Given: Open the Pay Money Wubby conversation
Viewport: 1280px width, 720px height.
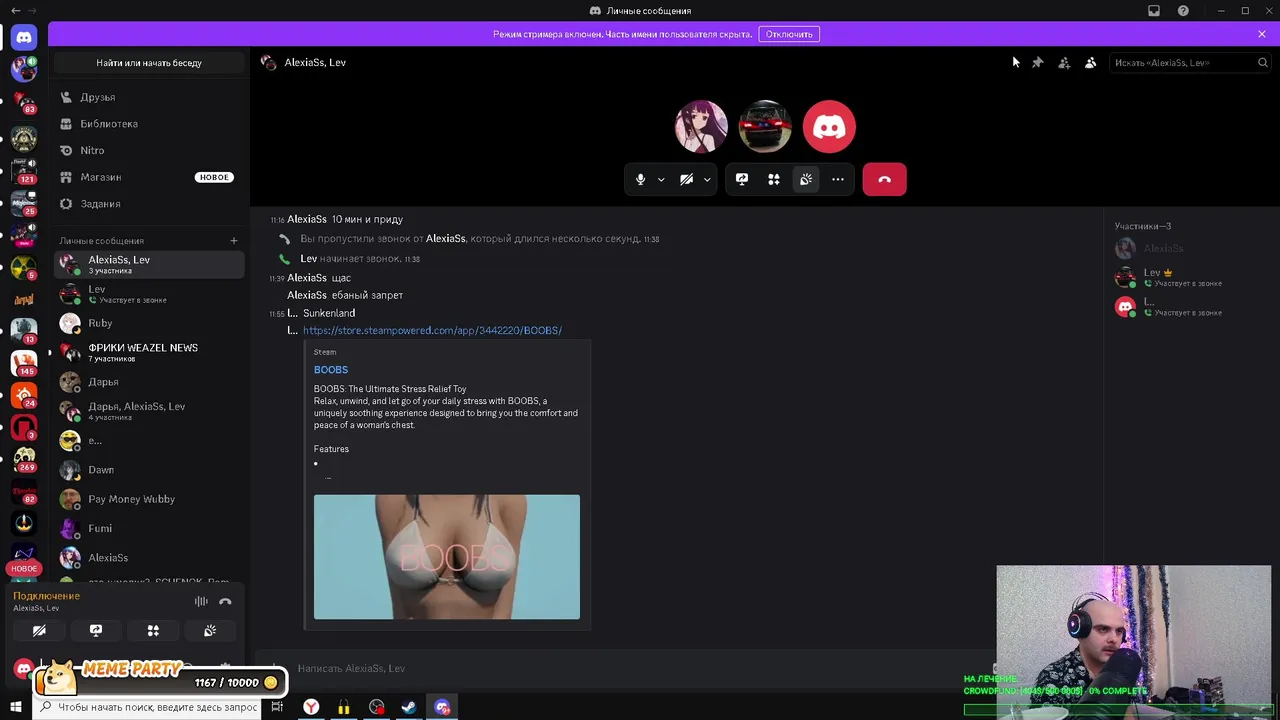Looking at the screenshot, I should (149, 499).
